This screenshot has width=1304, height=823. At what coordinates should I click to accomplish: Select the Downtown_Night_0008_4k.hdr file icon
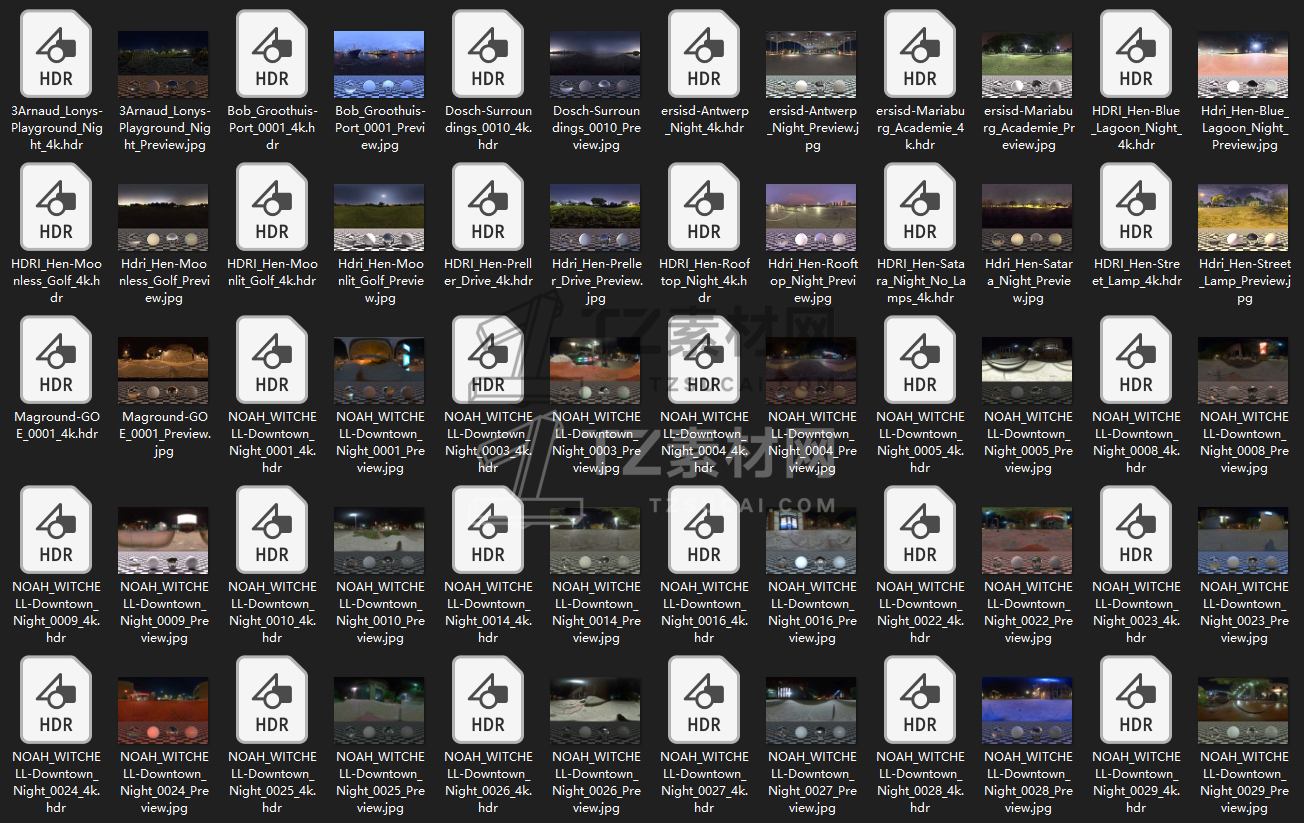[1136, 360]
